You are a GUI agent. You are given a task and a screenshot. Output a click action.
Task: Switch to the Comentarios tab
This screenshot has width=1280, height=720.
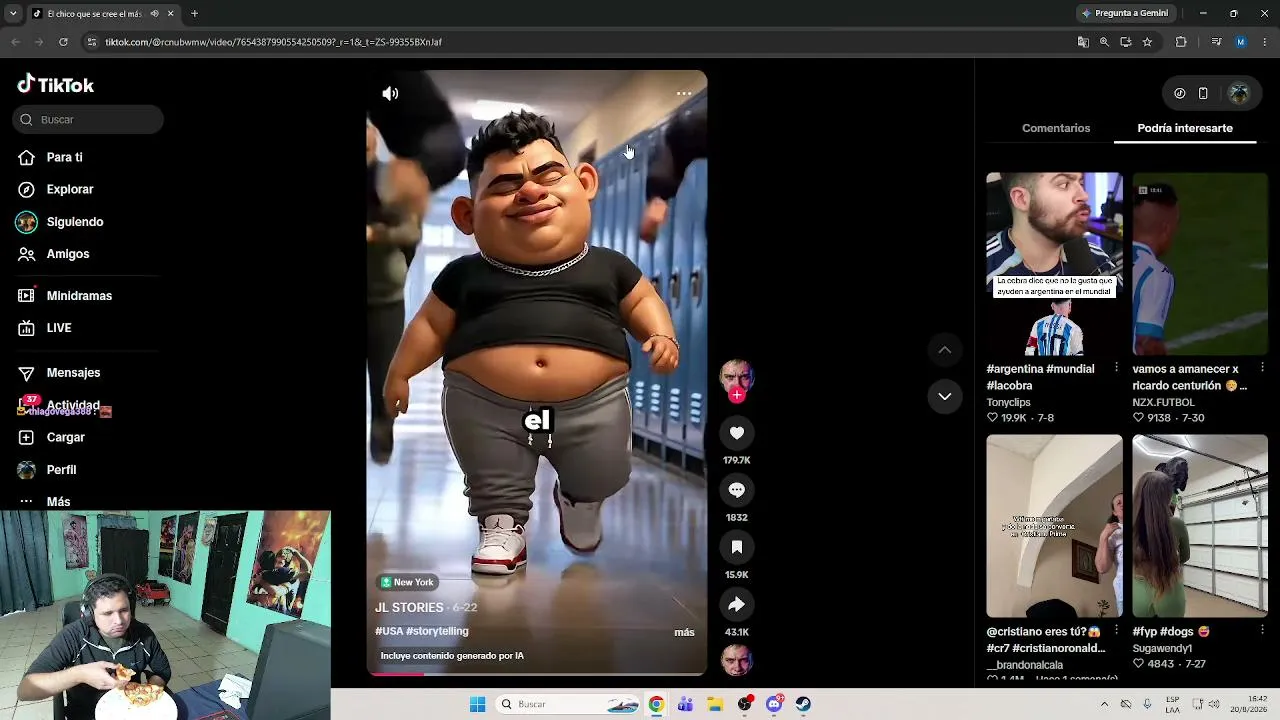(1056, 128)
